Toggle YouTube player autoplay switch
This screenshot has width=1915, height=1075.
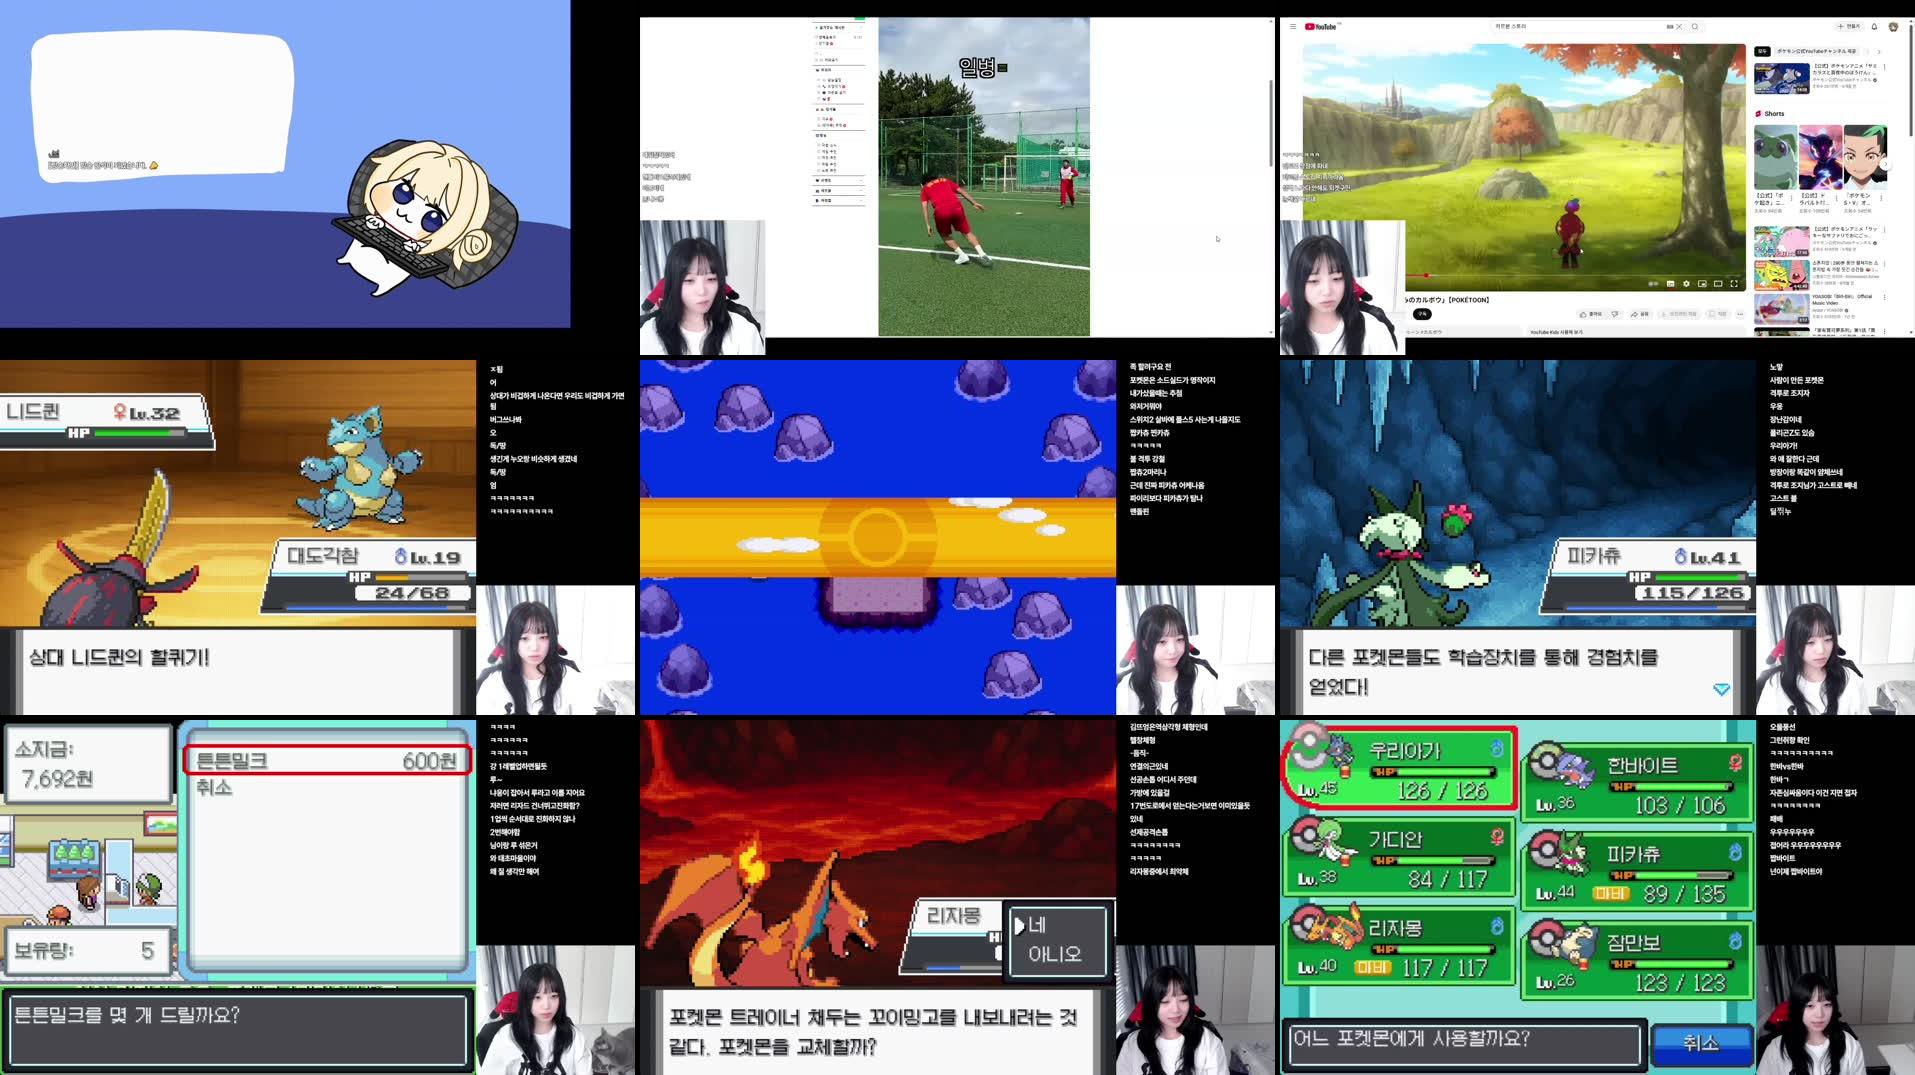click(1653, 284)
